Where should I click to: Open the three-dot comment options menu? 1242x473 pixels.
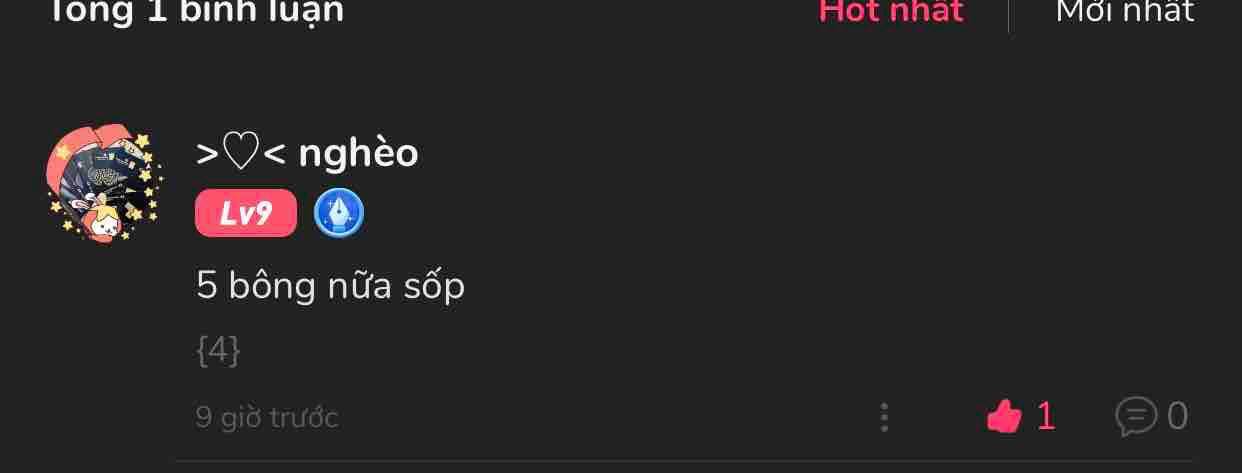tap(884, 417)
